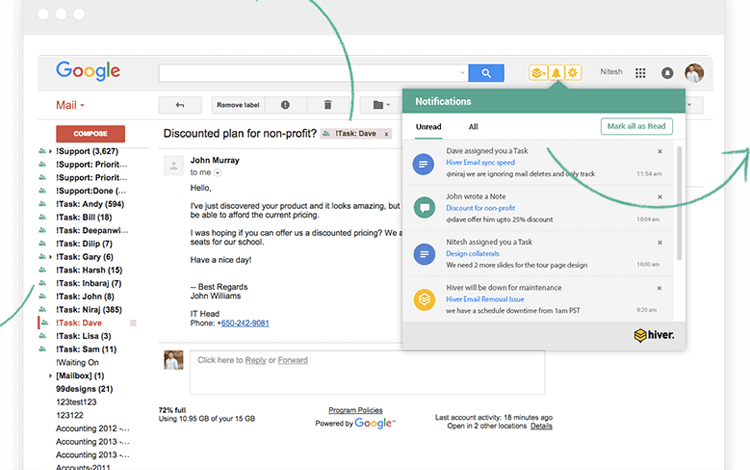Click the Google logo
Image resolution: width=750 pixels, height=470 pixels.
click(88, 71)
